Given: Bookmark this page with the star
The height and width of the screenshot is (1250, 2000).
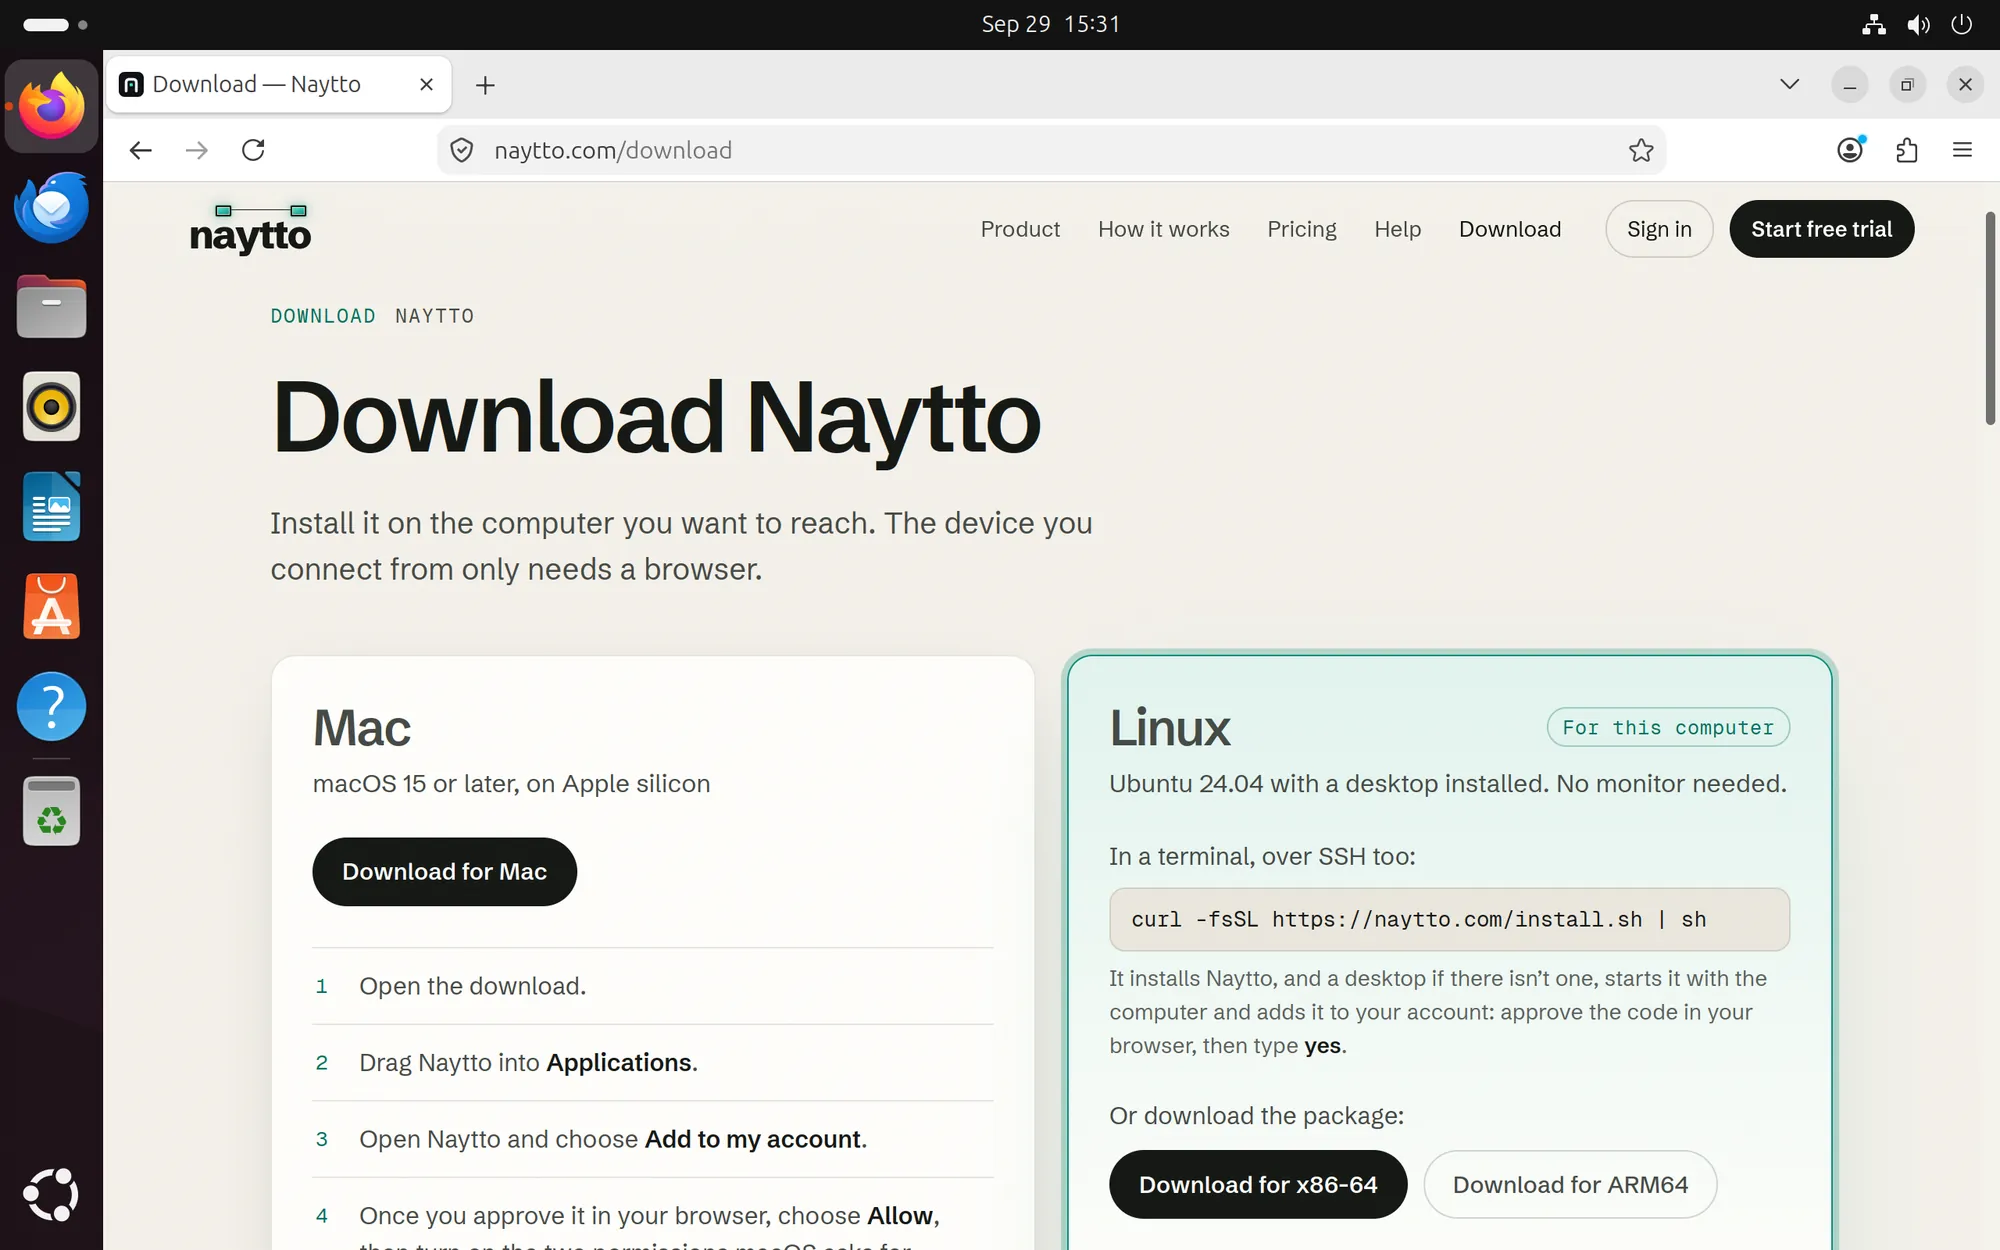Looking at the screenshot, I should (x=1641, y=150).
